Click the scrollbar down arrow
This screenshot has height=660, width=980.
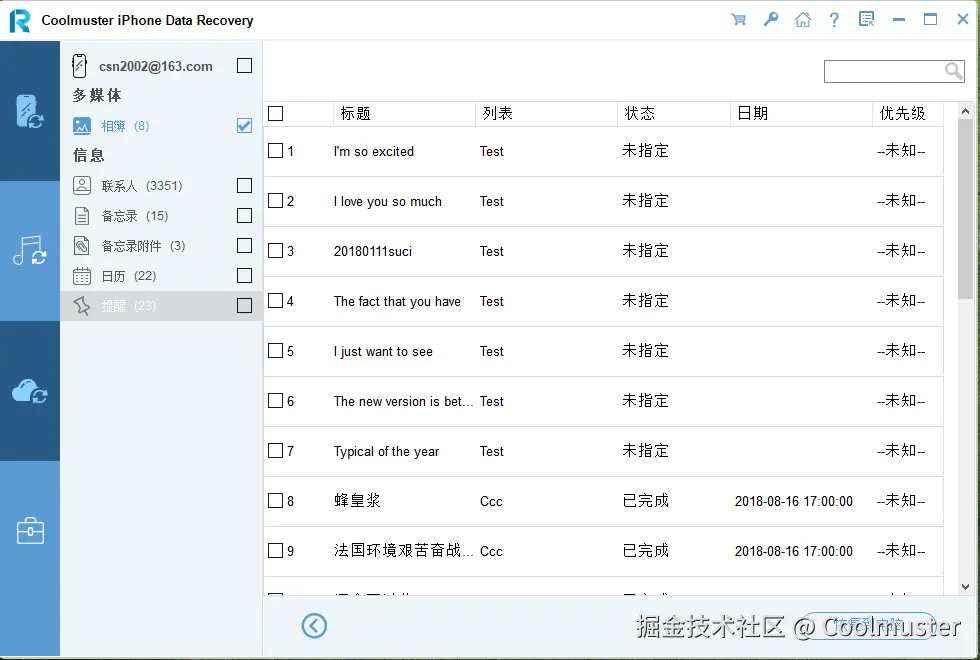pyautogui.click(x=965, y=587)
